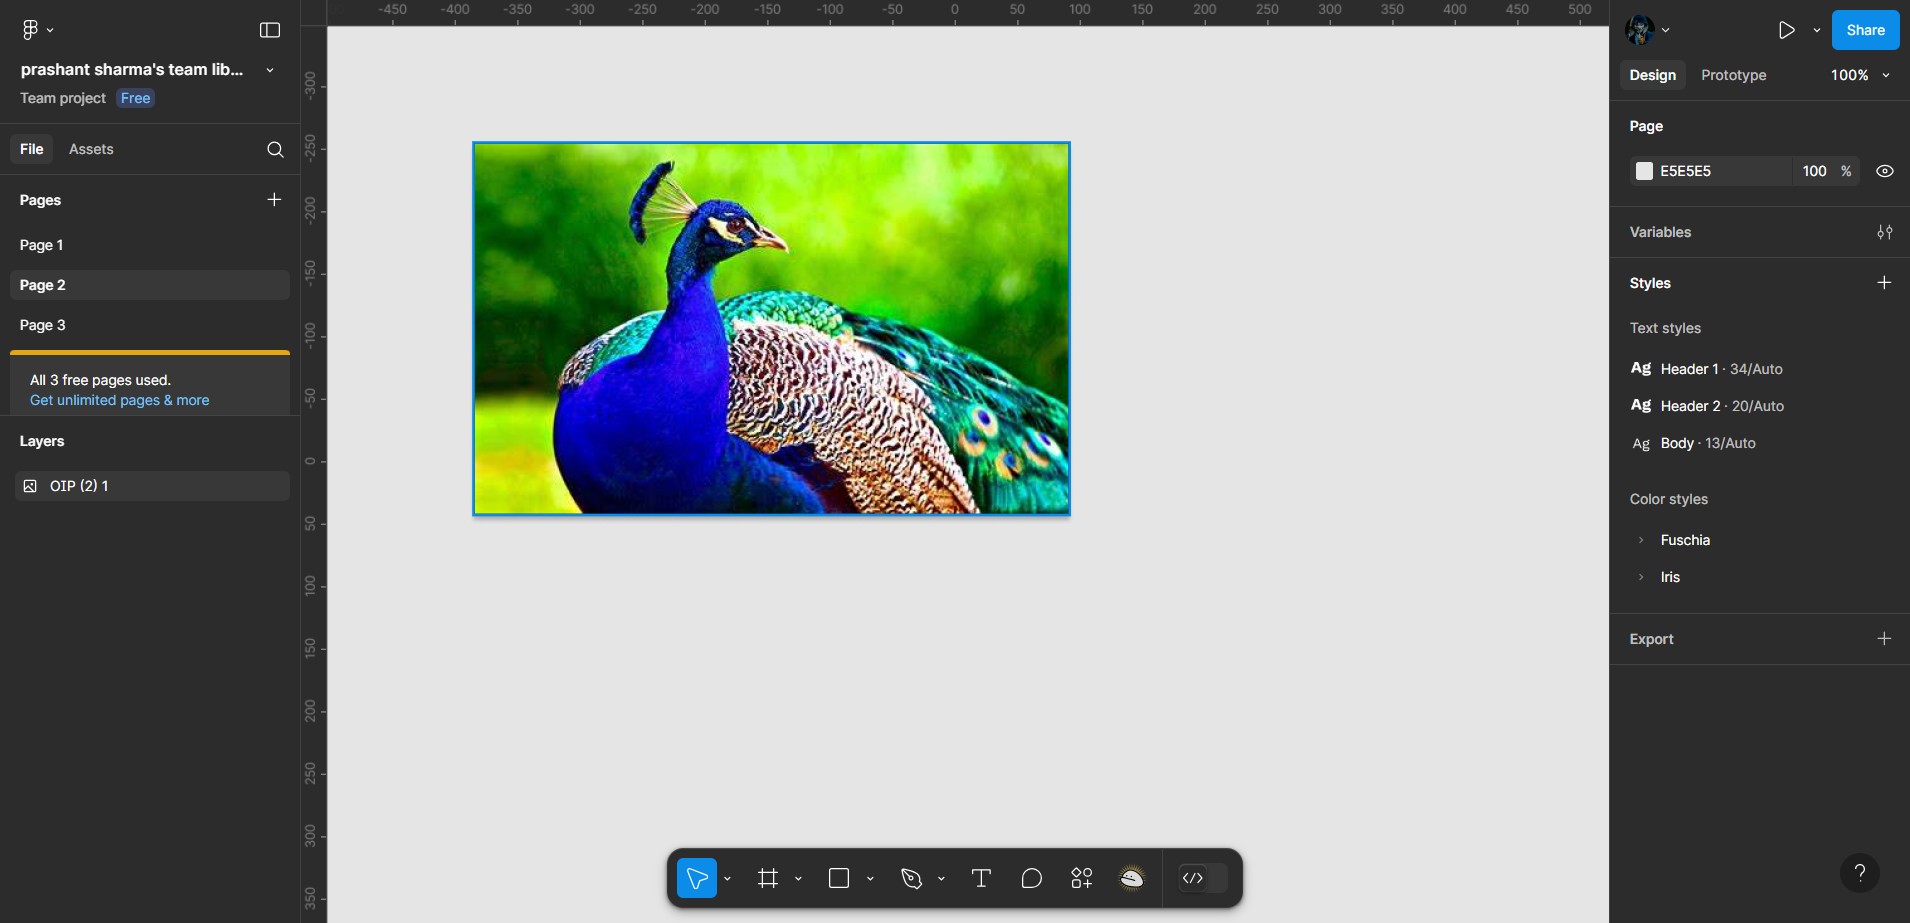Expand the Fuschia color style group

point(1641,540)
